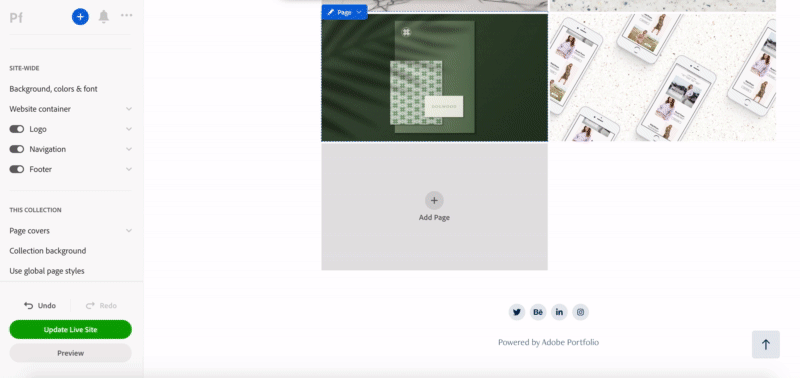Open the three-dot more options menu

click(x=127, y=15)
